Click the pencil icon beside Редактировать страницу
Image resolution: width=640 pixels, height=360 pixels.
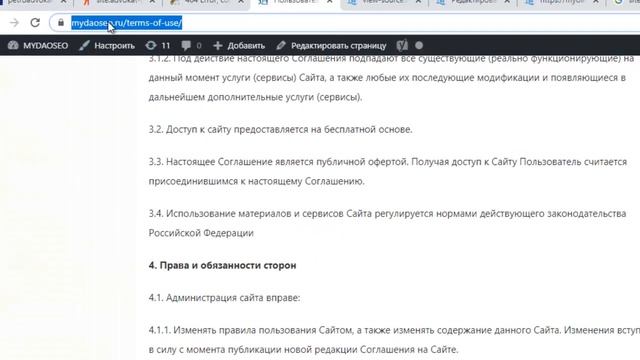tap(281, 45)
